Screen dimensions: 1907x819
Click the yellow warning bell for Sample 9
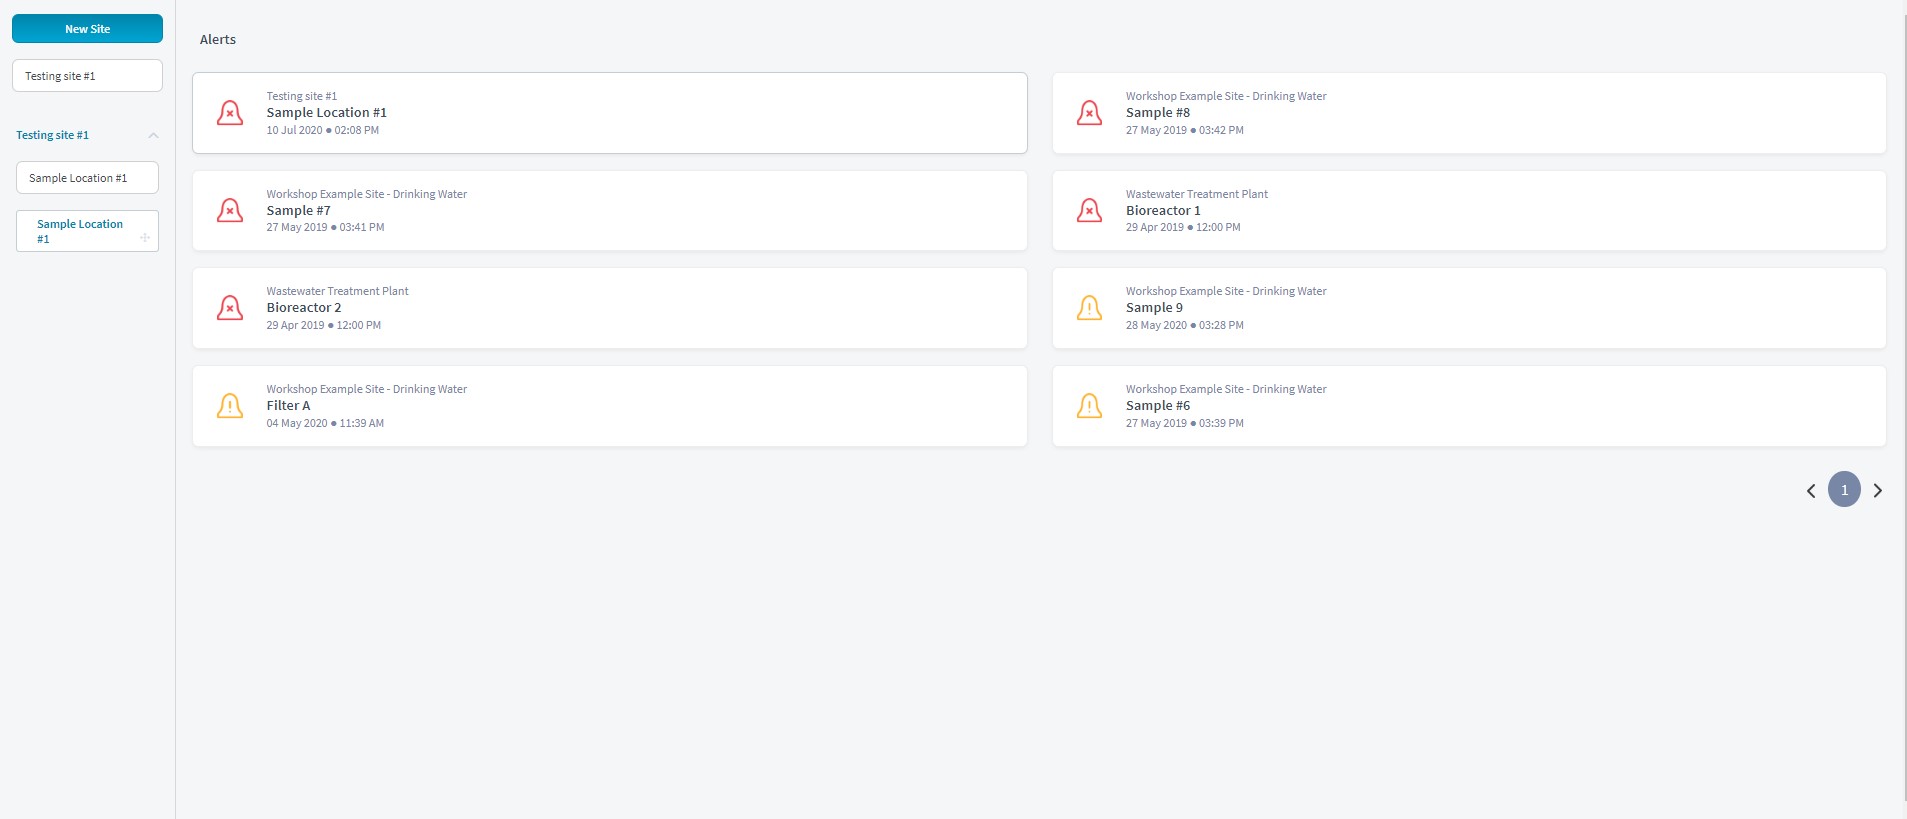coord(1089,308)
